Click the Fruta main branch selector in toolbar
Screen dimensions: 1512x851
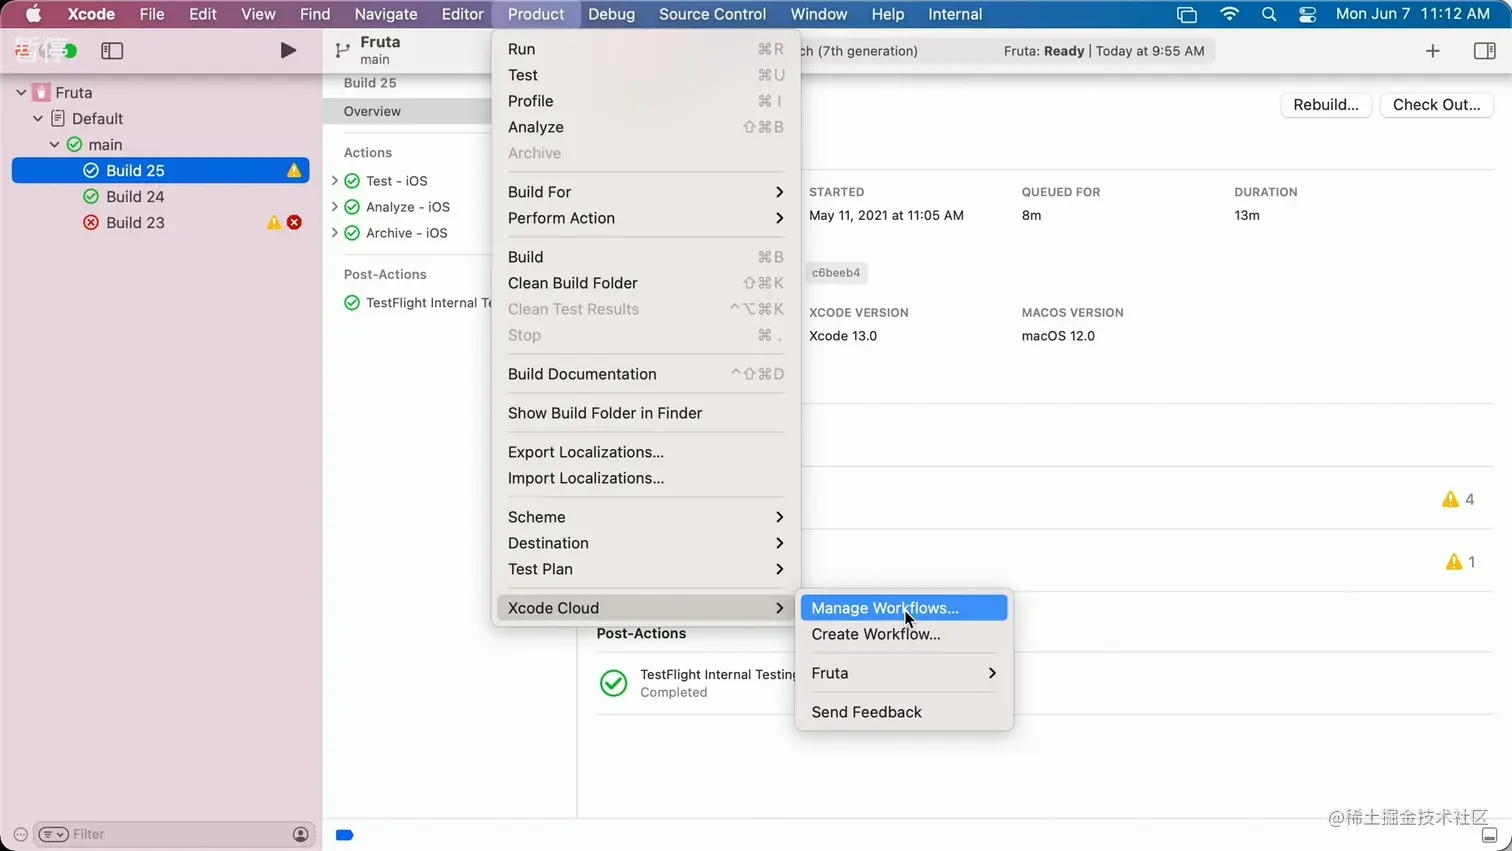tap(368, 50)
